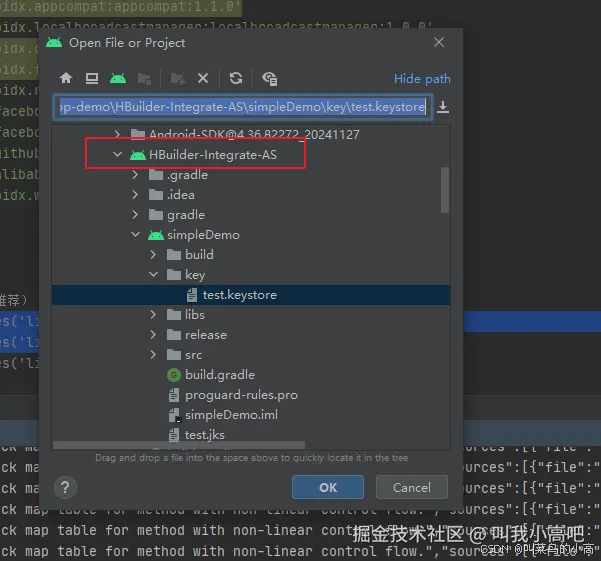Click the Cancel button

tap(412, 487)
